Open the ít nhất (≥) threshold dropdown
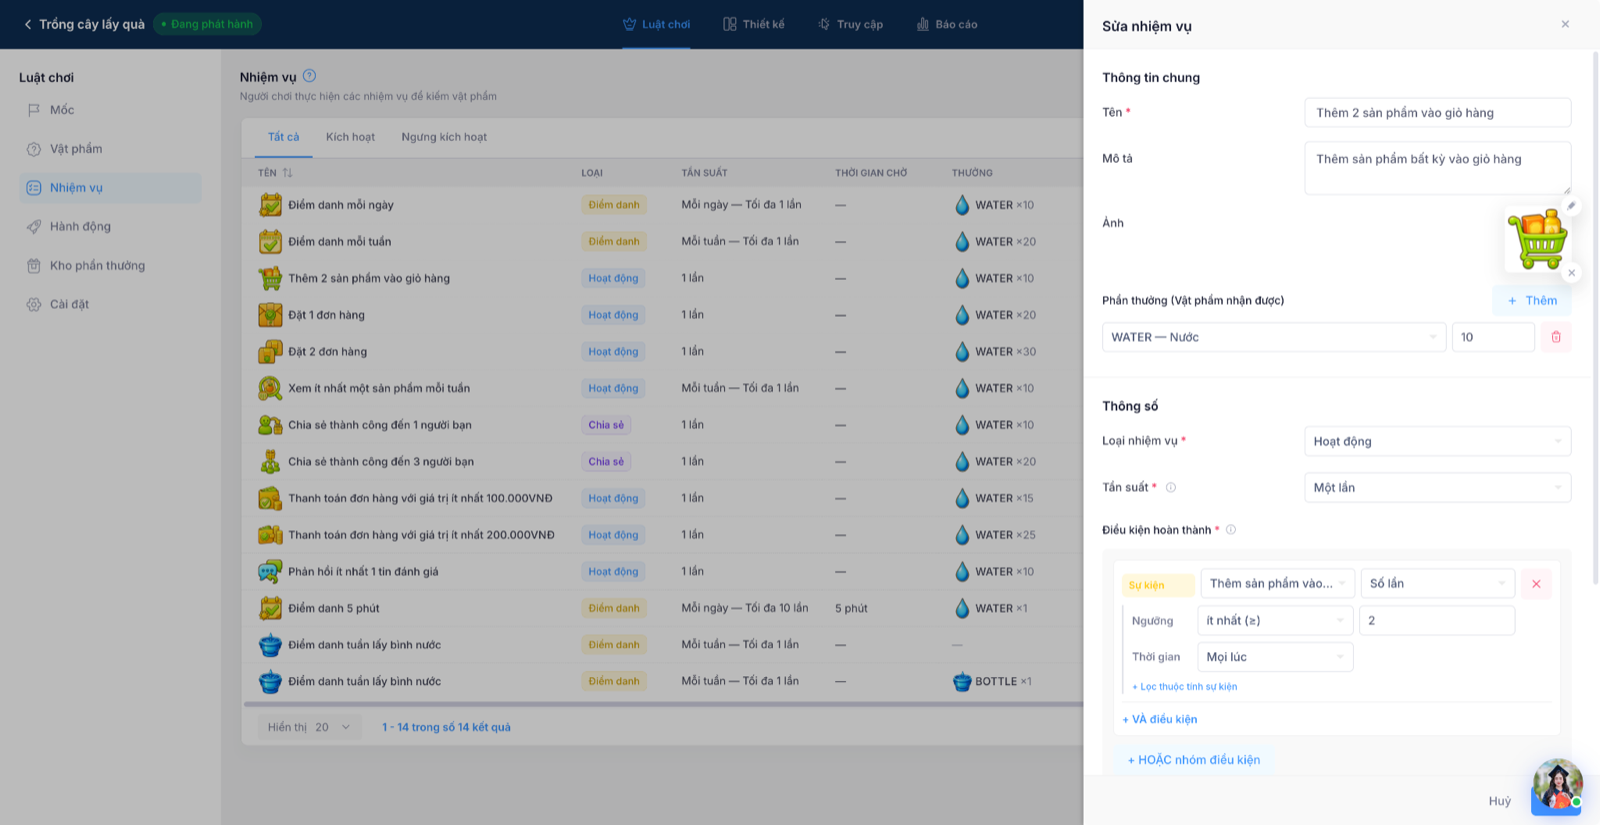The height and width of the screenshot is (825, 1600). pos(1275,621)
